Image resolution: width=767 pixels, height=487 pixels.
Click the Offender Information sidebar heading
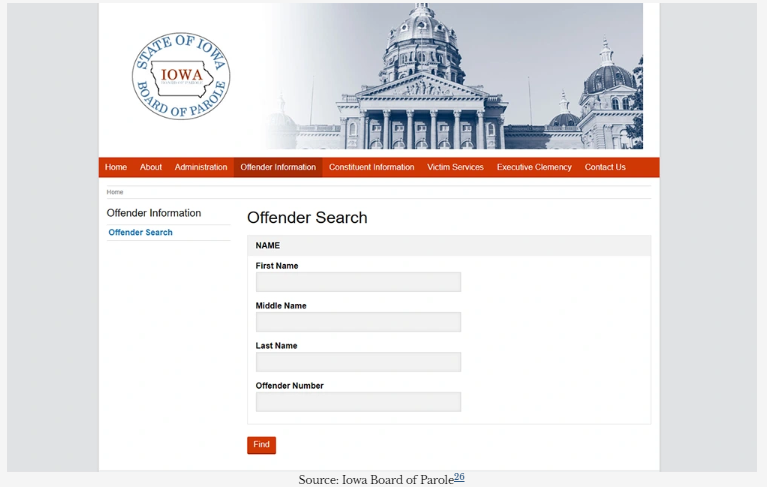[x=154, y=213]
